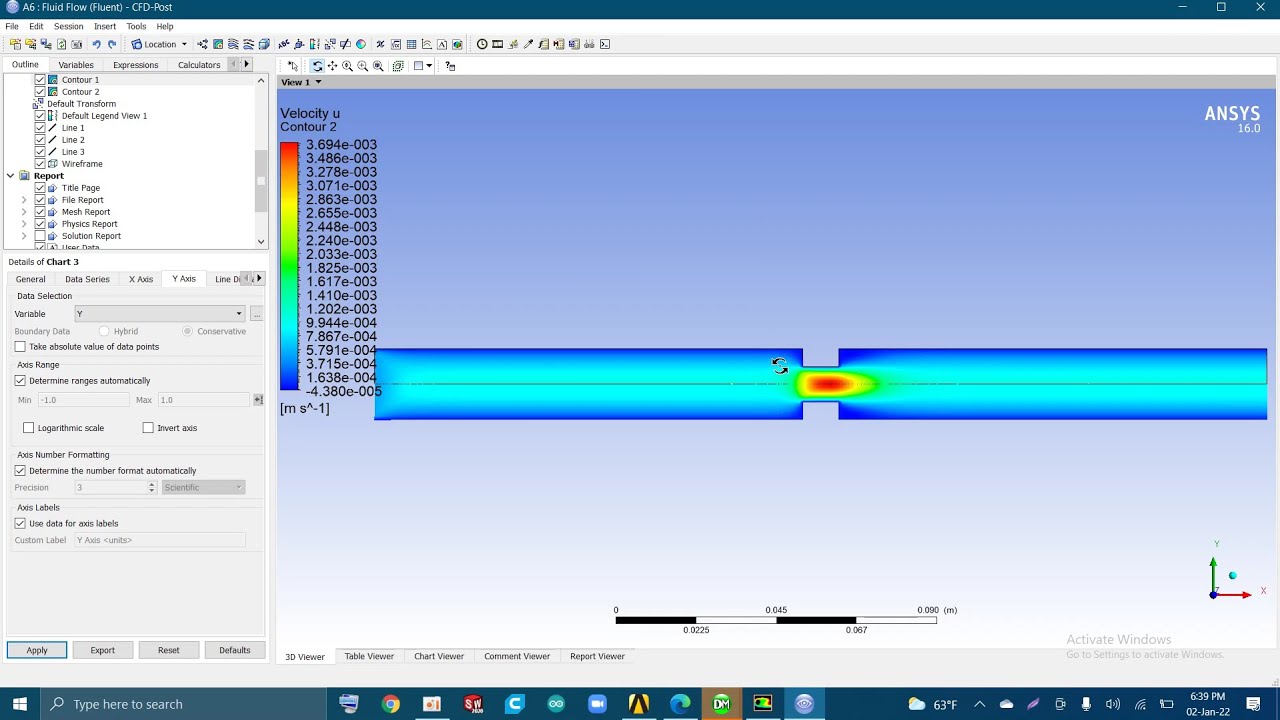Enable the Solution Report checkbox
1280x720 pixels.
(40, 236)
